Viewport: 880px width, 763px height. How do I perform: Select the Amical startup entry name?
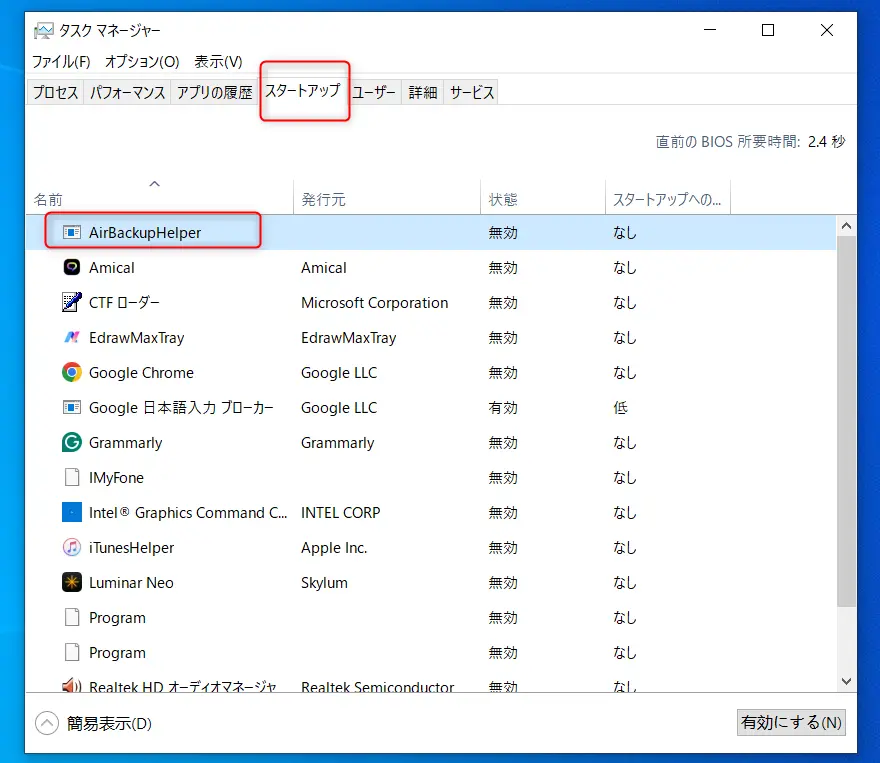coord(112,268)
